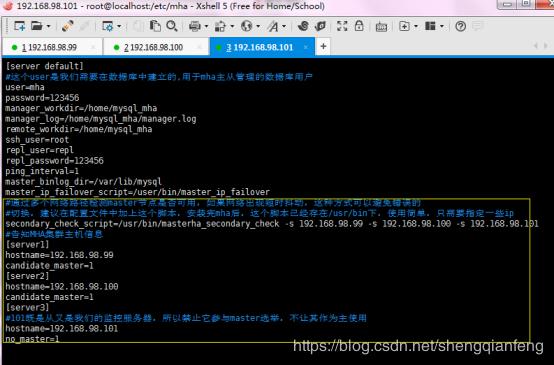Launch Xftp with the swirl icon
Screen dimensions: 554x365
click(x=303, y=26)
